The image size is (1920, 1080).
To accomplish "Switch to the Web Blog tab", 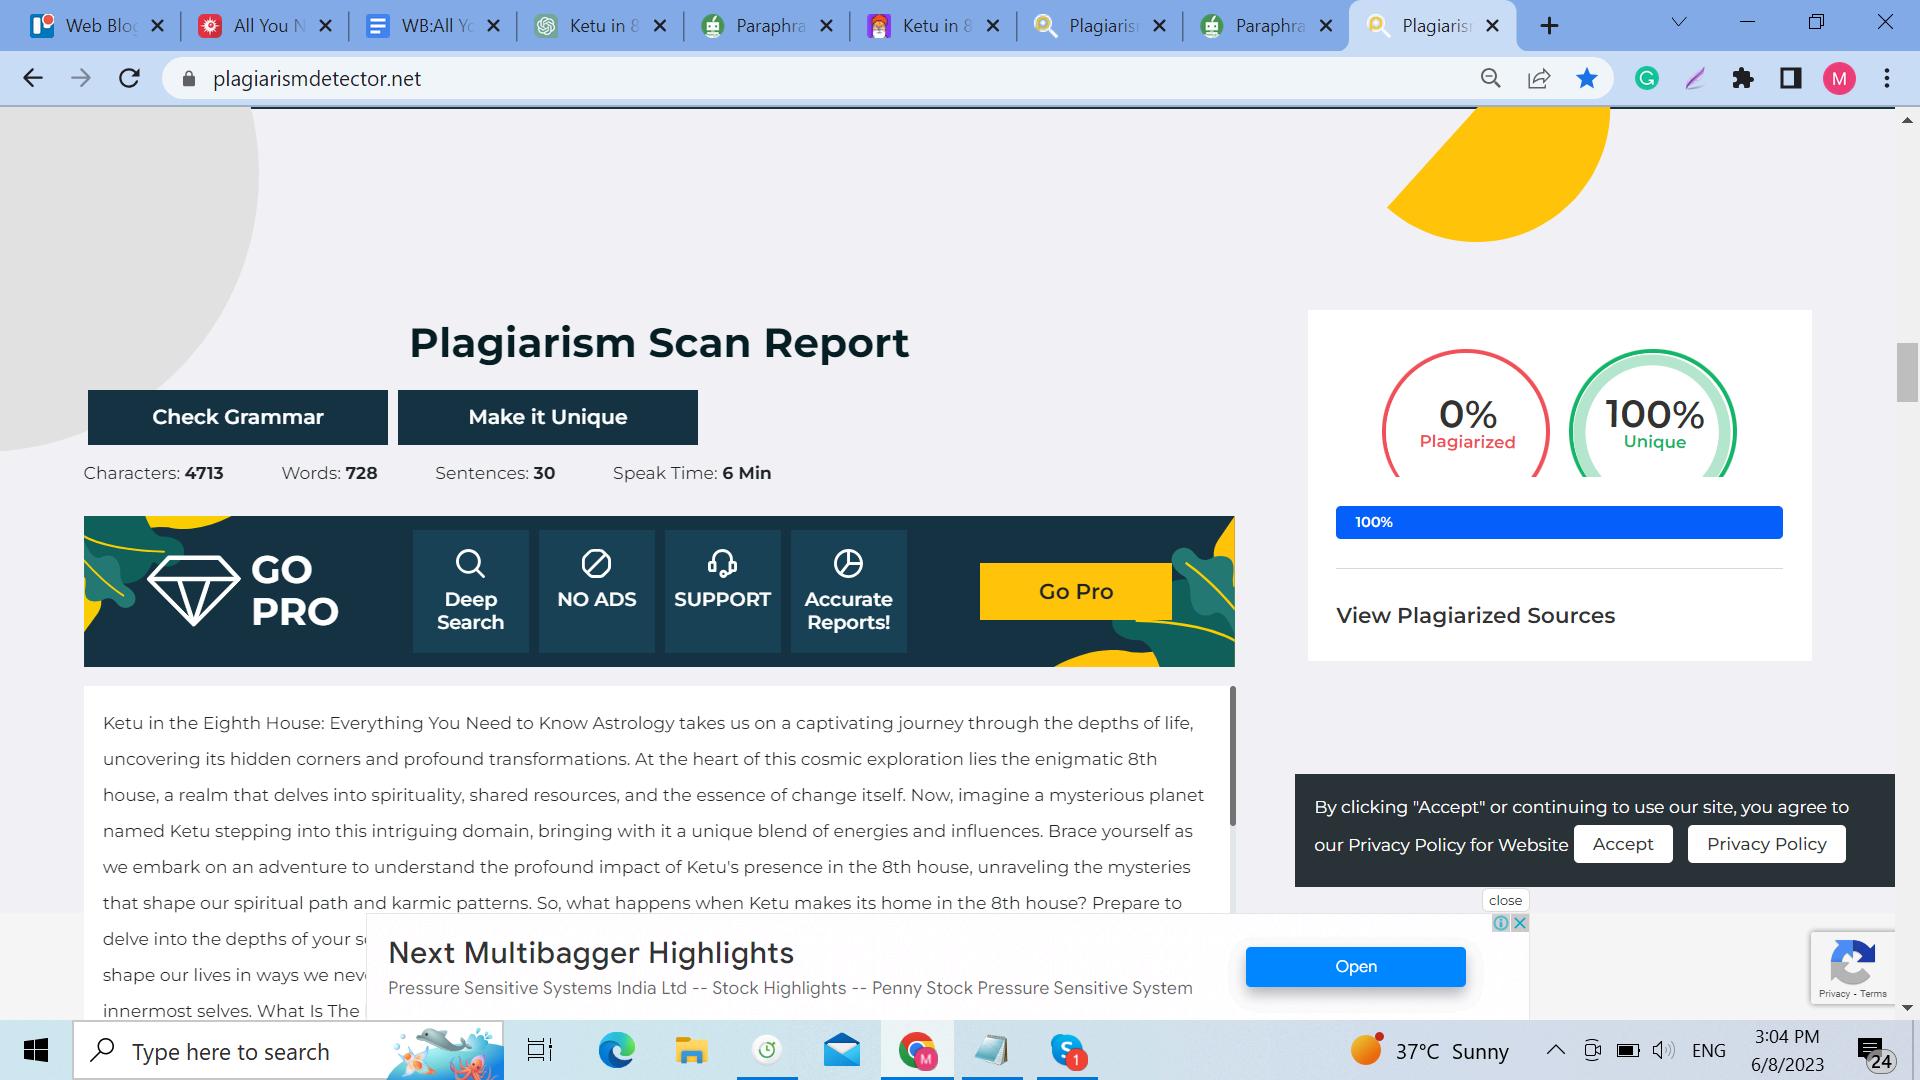I will pyautogui.click(x=97, y=26).
